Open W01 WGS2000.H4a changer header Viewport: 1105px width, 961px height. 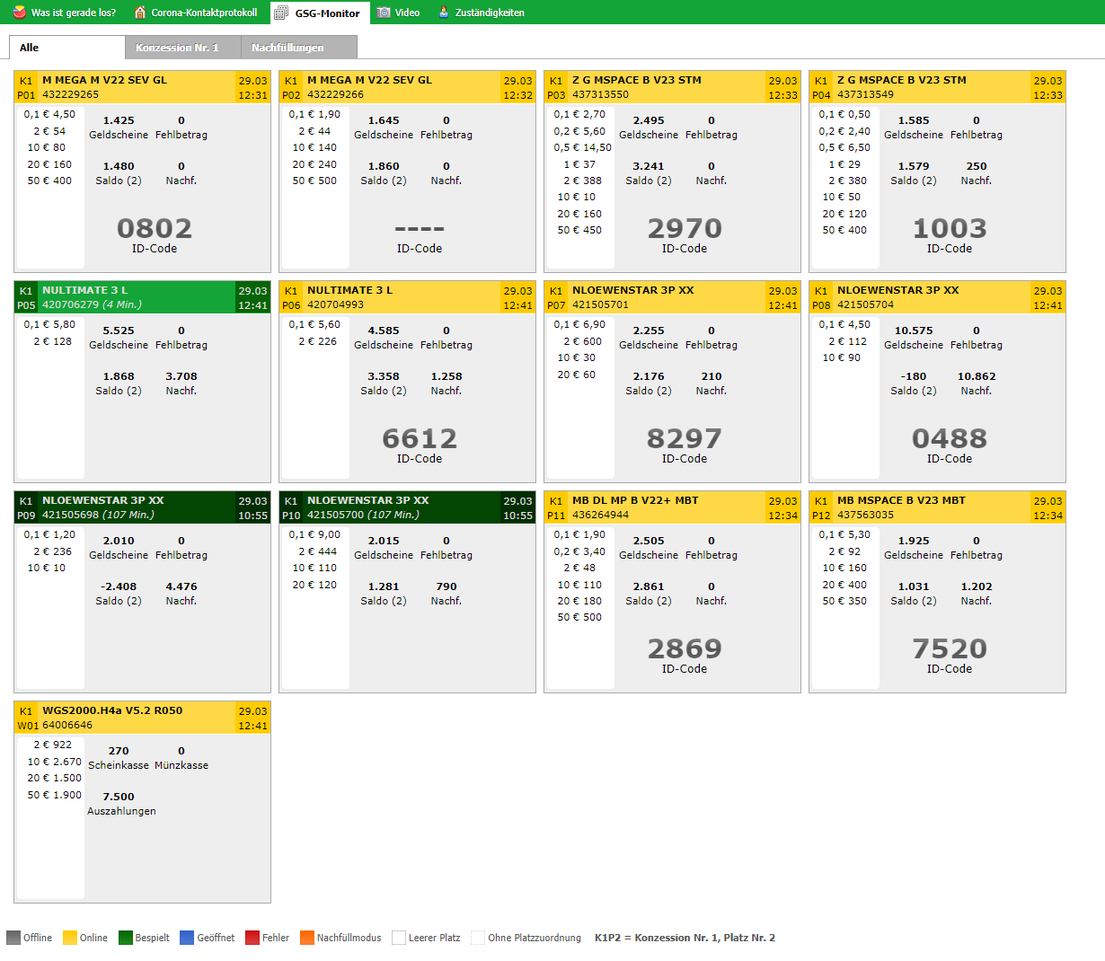point(142,717)
